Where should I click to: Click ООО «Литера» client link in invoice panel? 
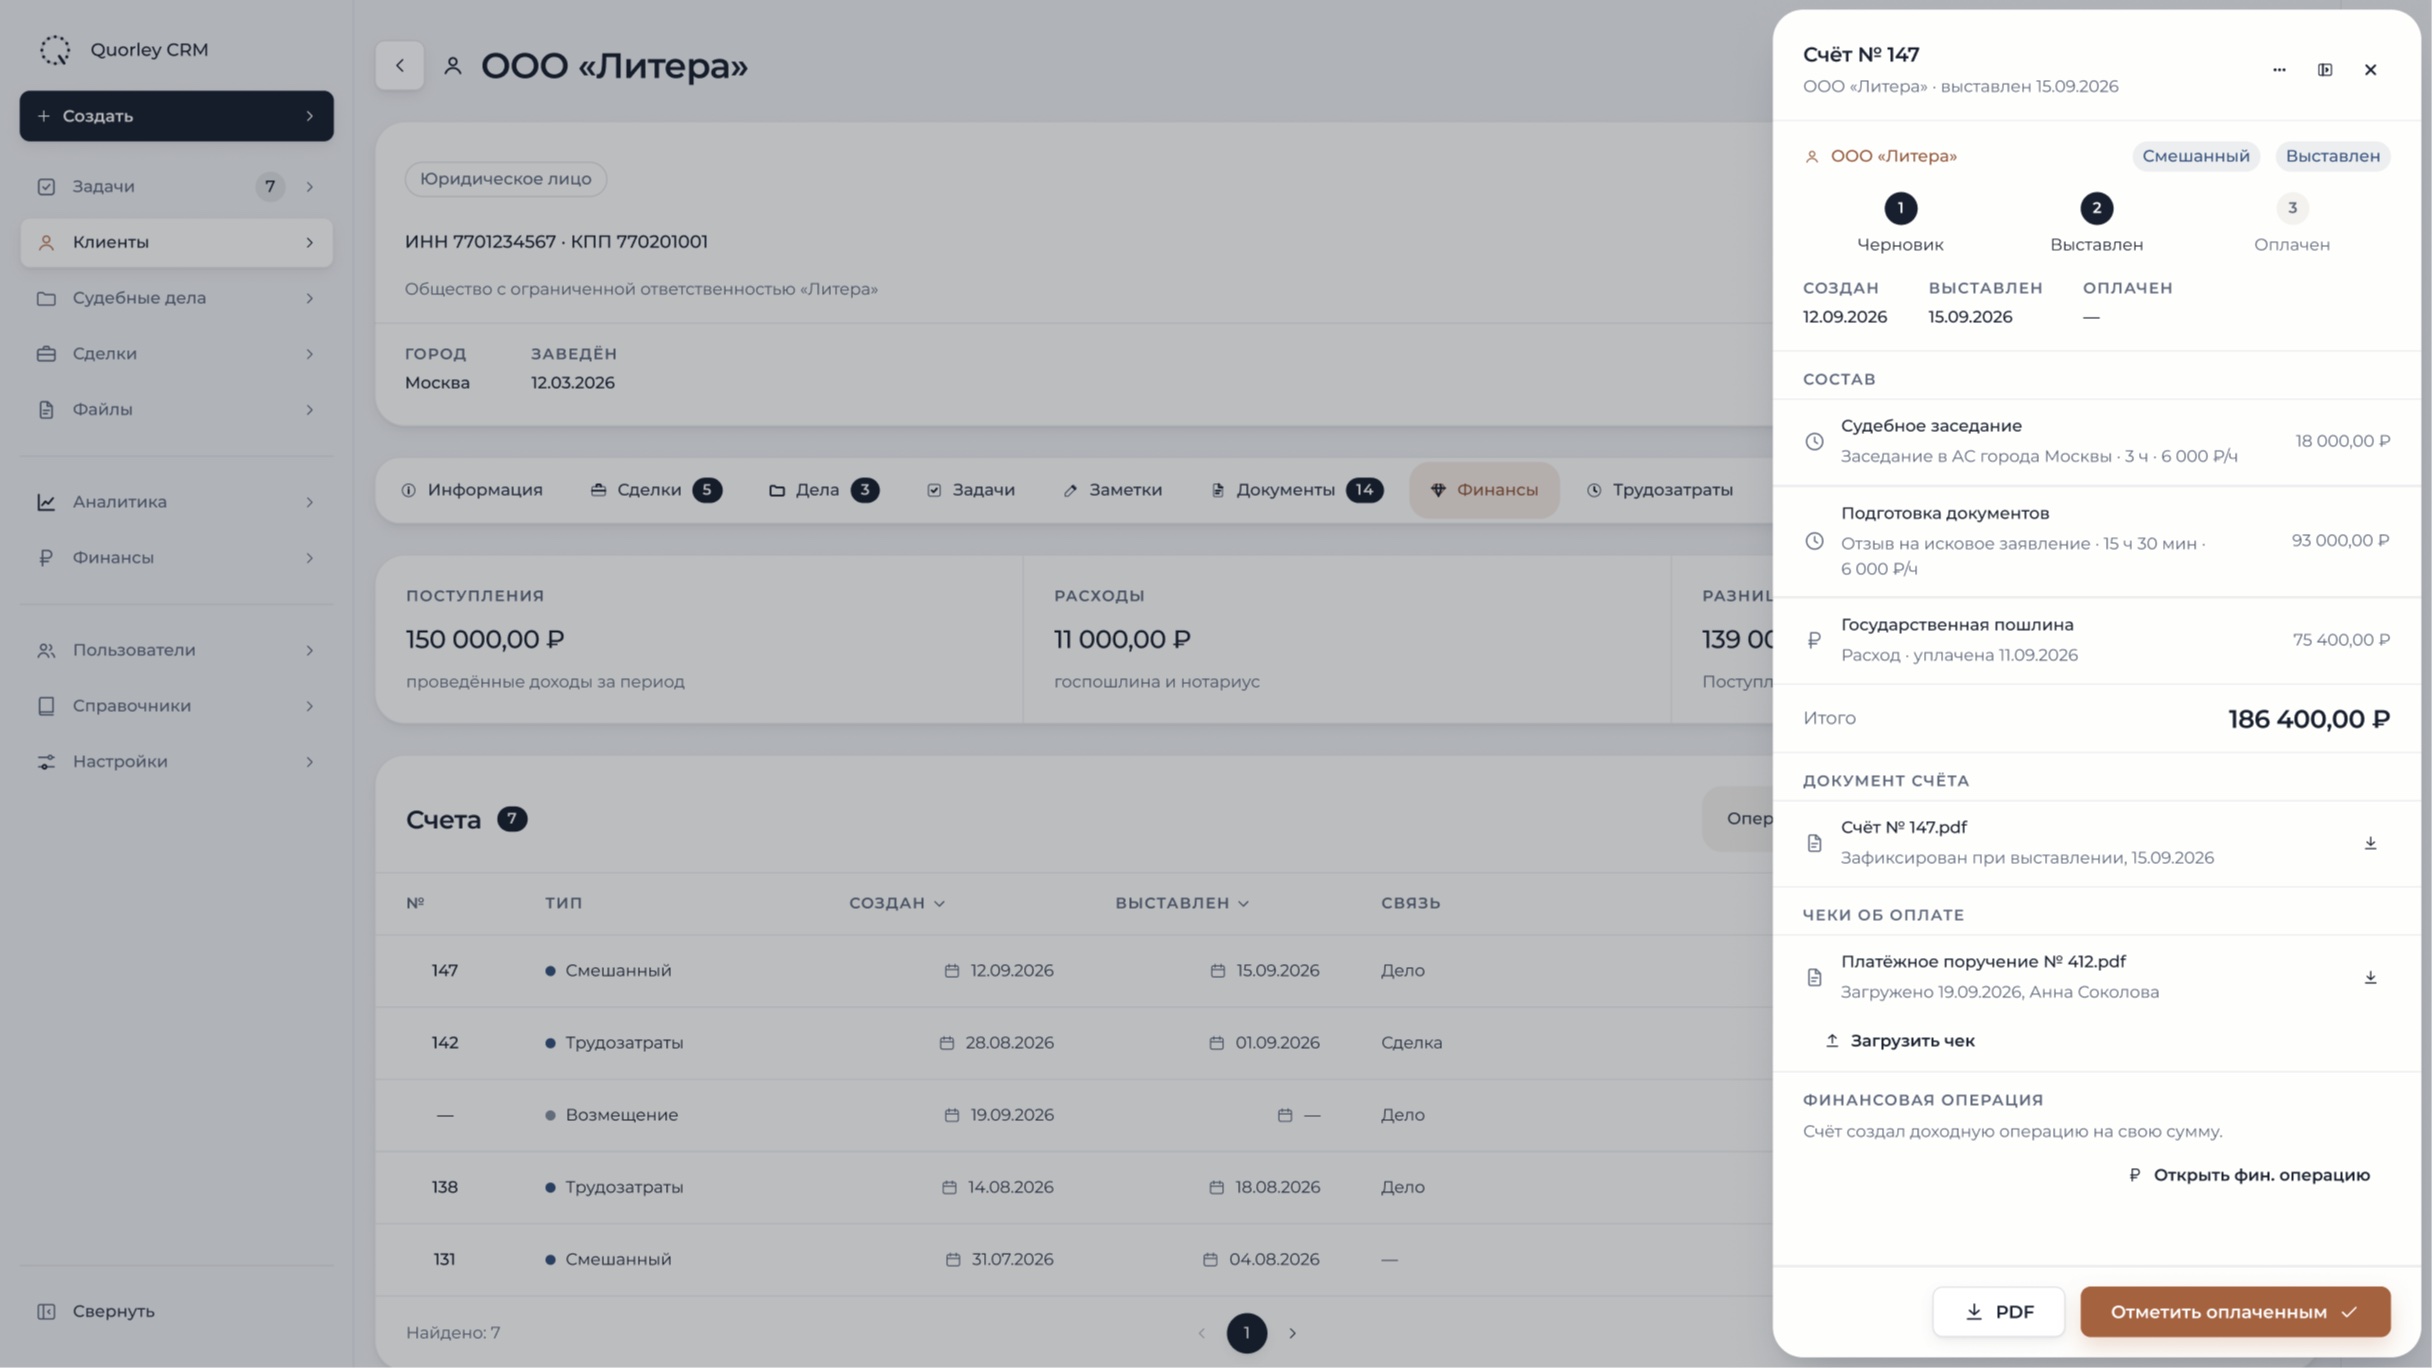pos(1880,156)
